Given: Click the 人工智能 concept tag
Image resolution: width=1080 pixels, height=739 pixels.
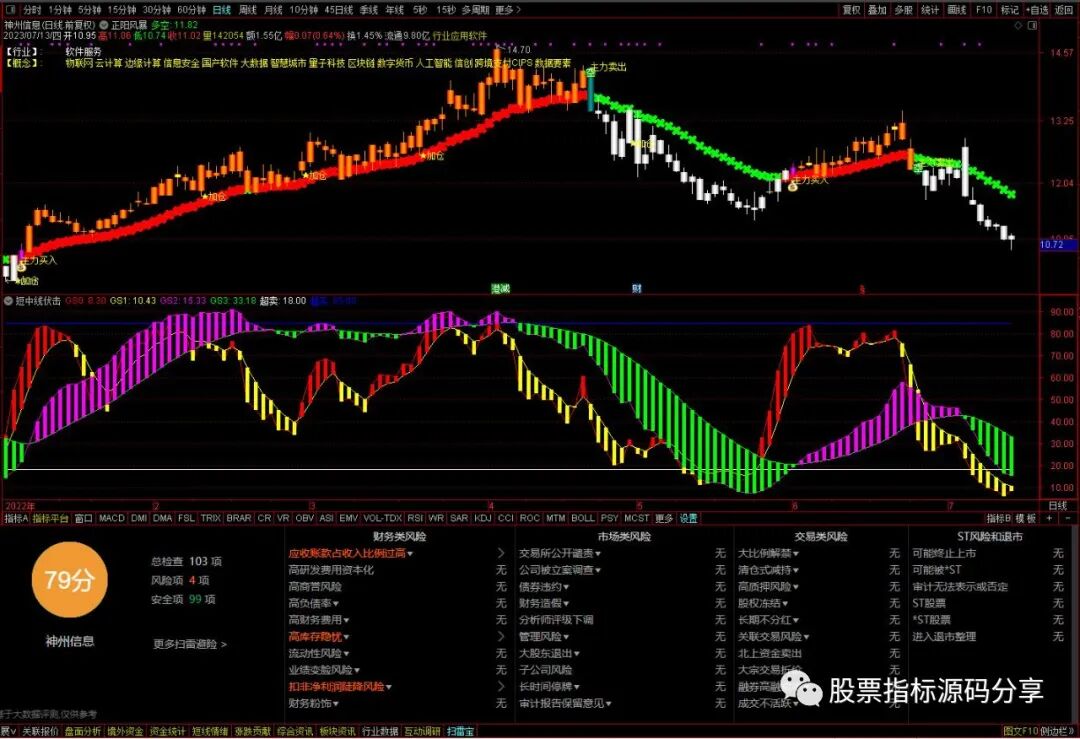Looking at the screenshot, I should [433, 63].
